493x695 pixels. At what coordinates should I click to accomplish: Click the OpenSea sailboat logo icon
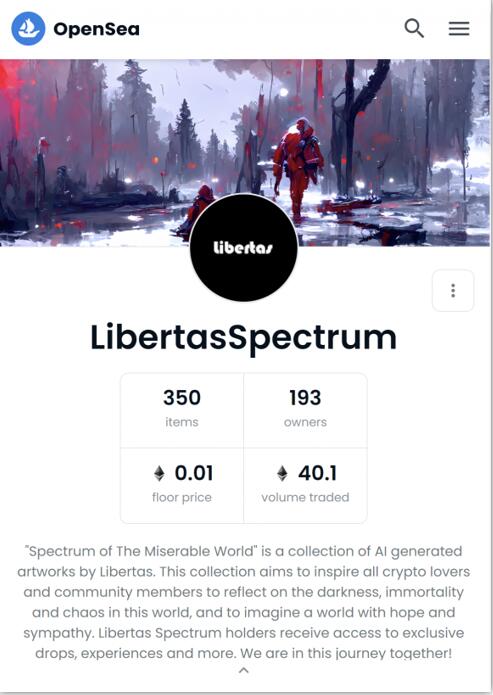point(28,29)
